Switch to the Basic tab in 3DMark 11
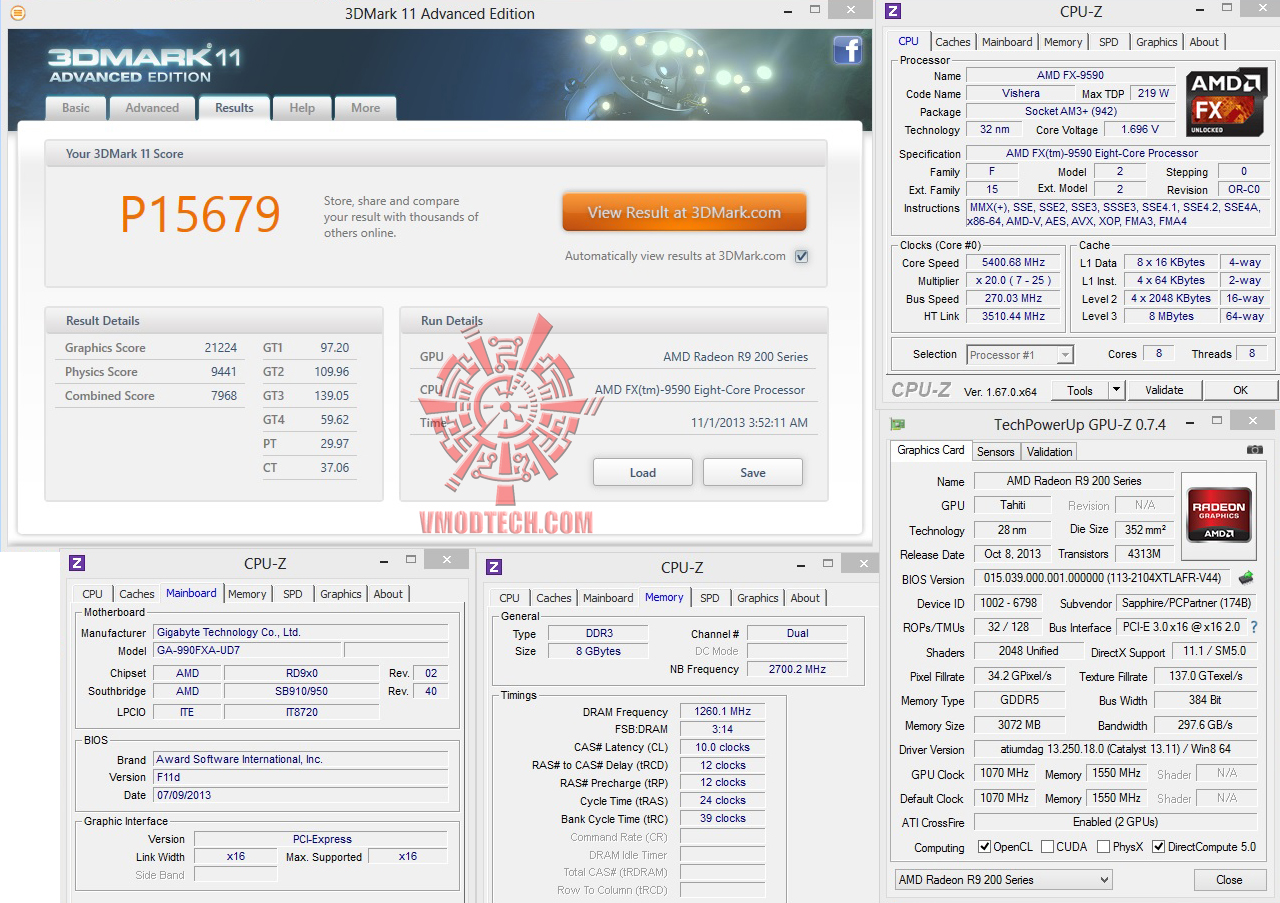This screenshot has width=1280, height=903. pyautogui.click(x=76, y=108)
